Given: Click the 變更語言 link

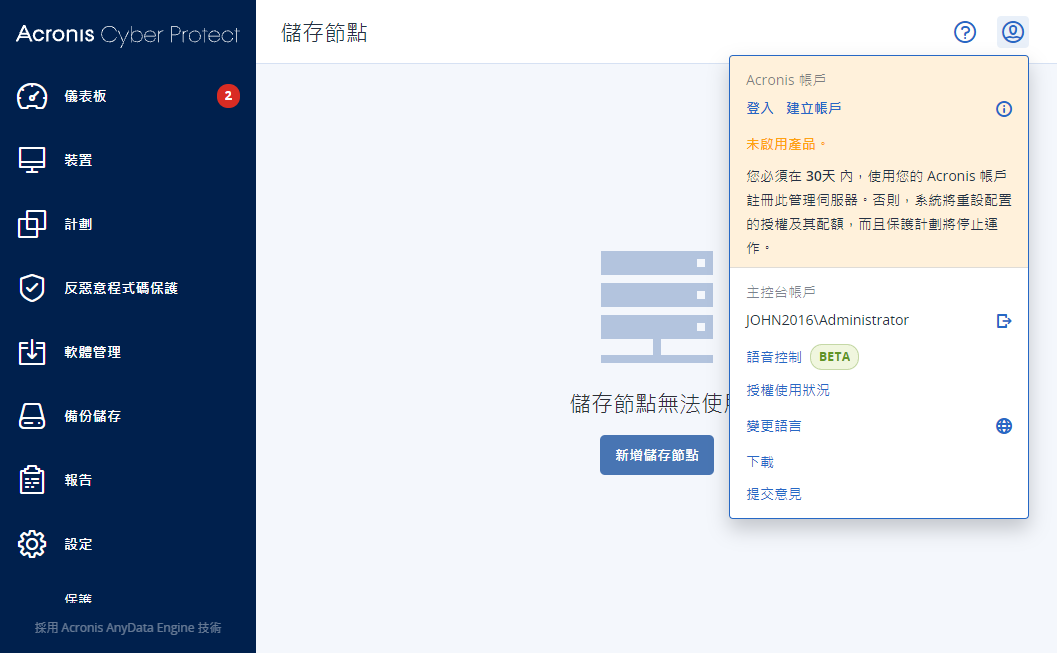Looking at the screenshot, I should coord(774,426).
